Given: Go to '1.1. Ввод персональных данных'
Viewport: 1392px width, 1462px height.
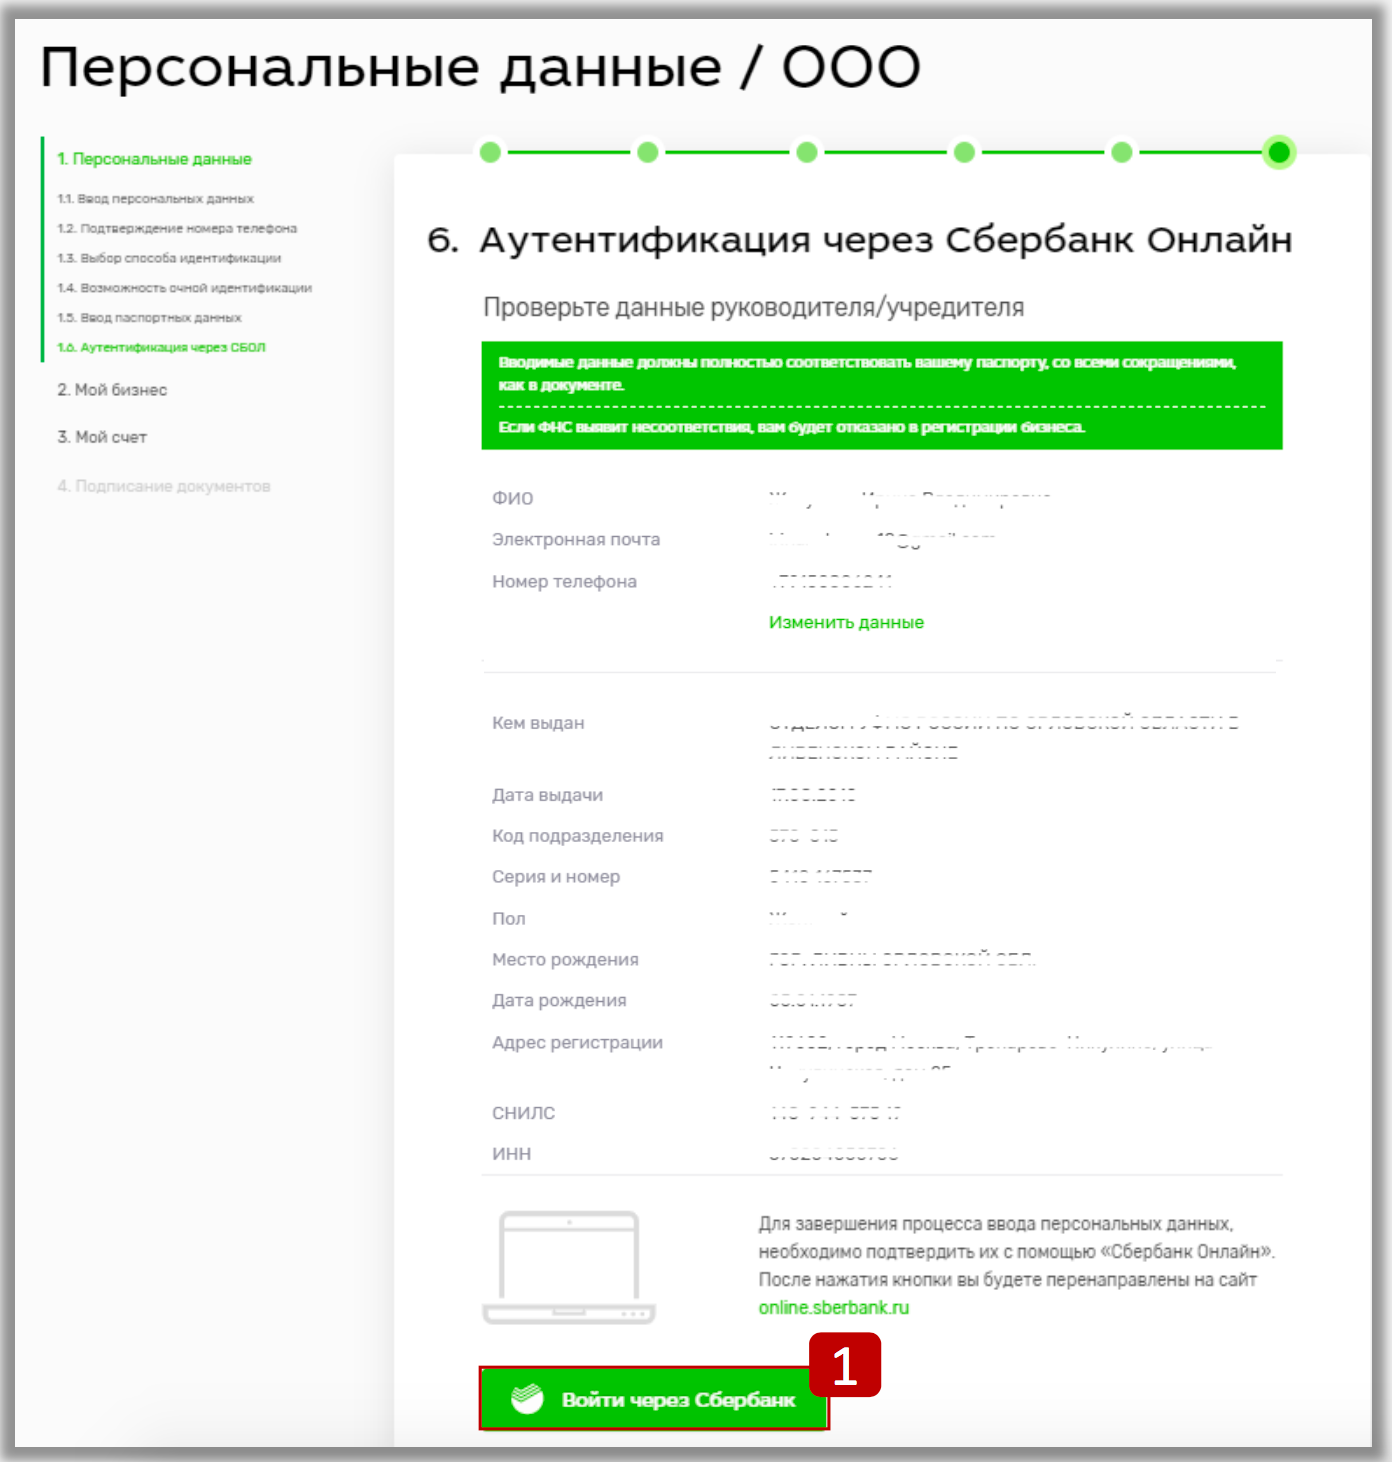Looking at the screenshot, I should [156, 199].
